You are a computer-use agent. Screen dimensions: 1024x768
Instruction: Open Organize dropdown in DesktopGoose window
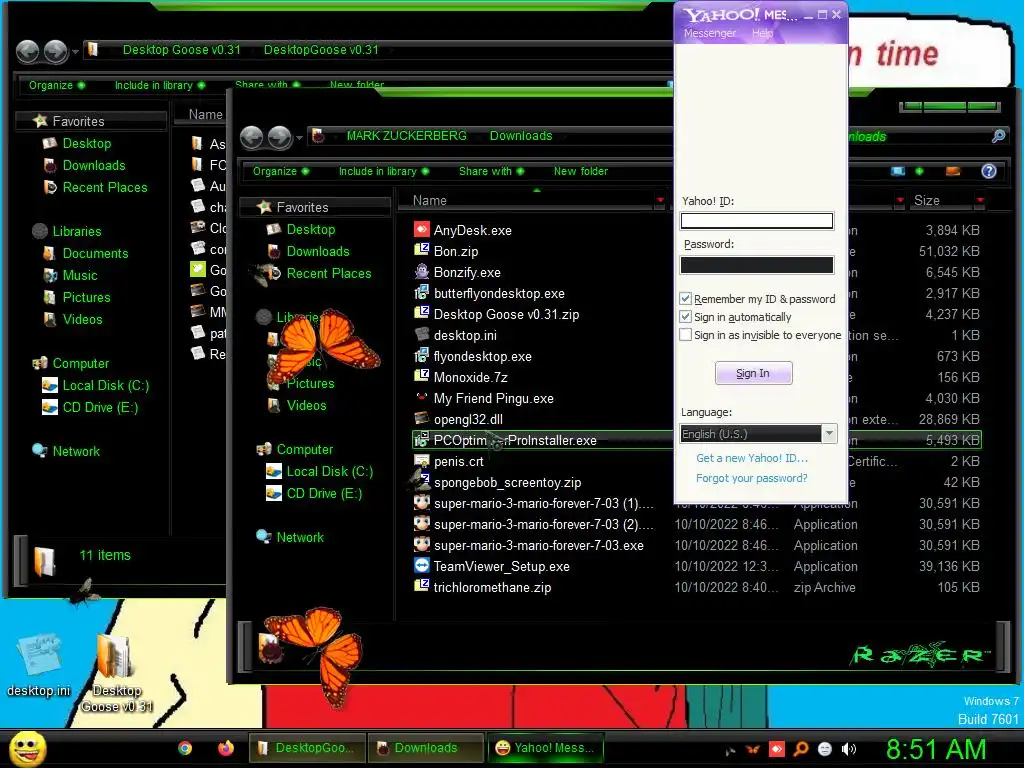click(57, 85)
